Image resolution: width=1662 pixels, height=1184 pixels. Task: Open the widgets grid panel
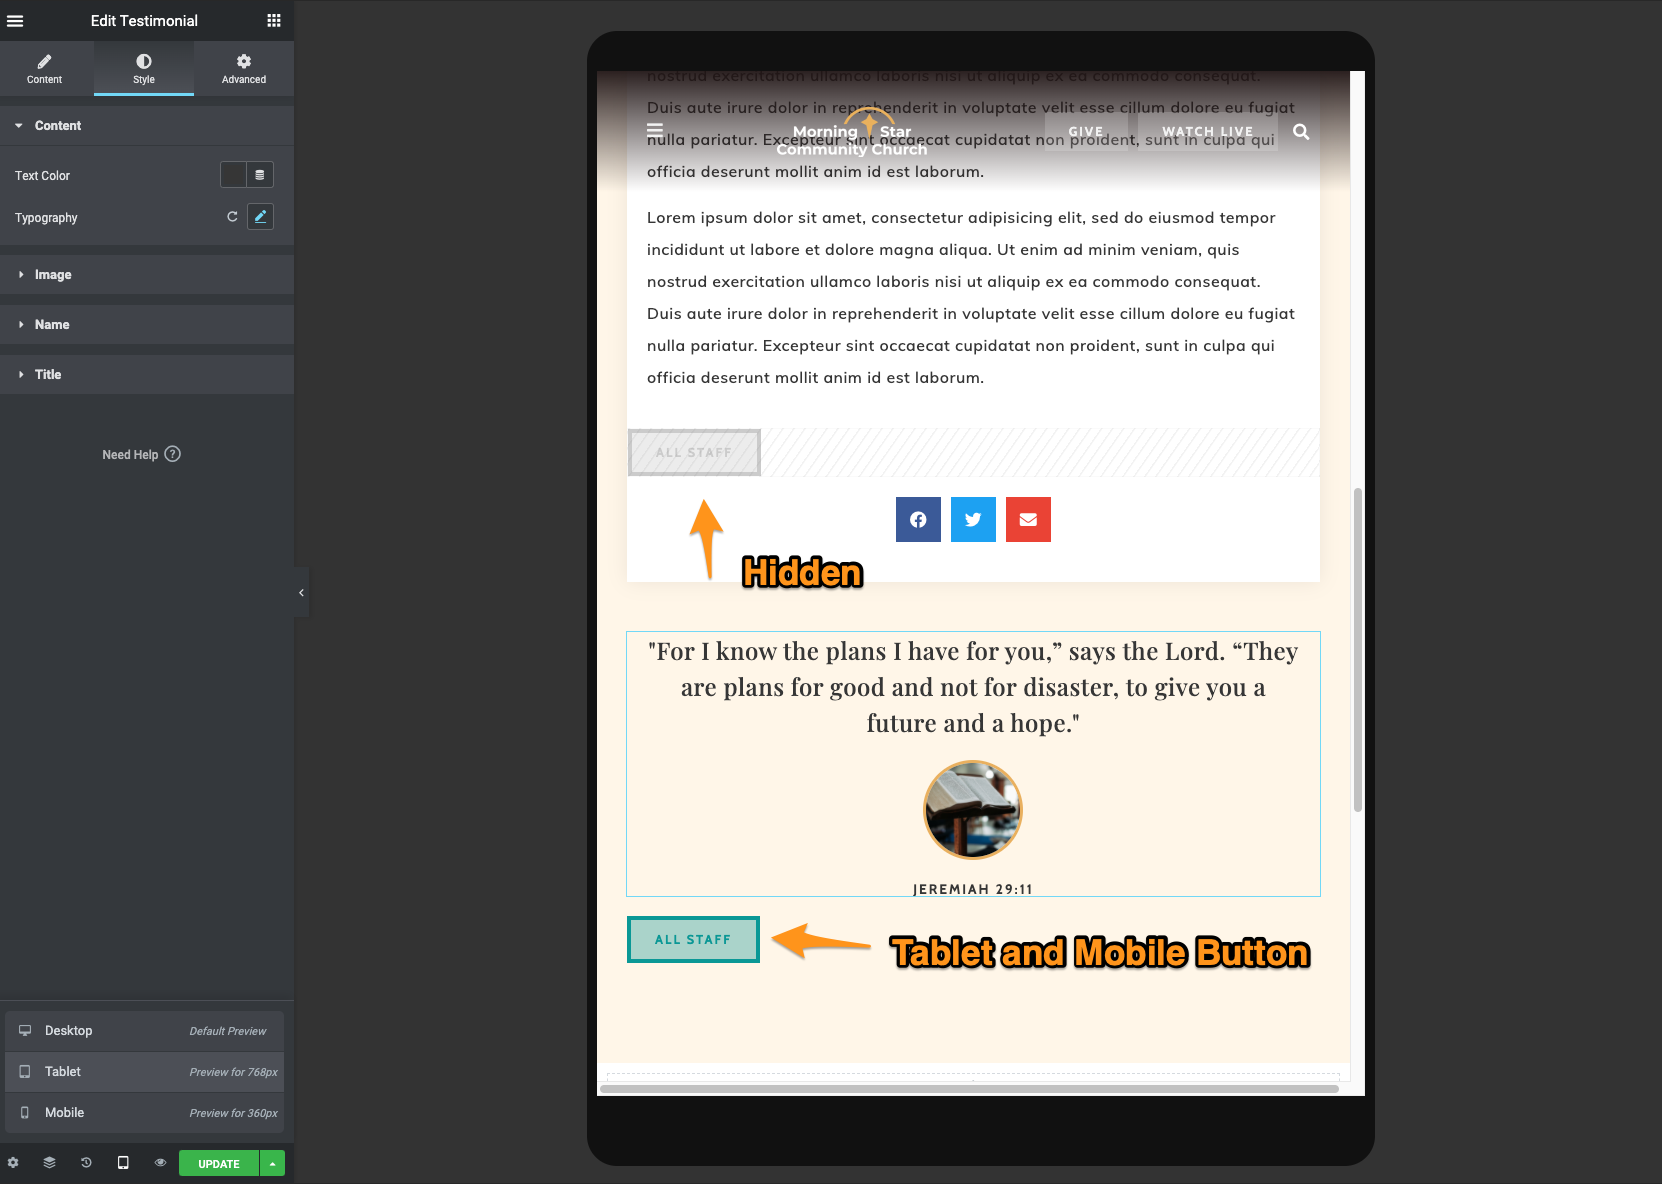point(274,21)
